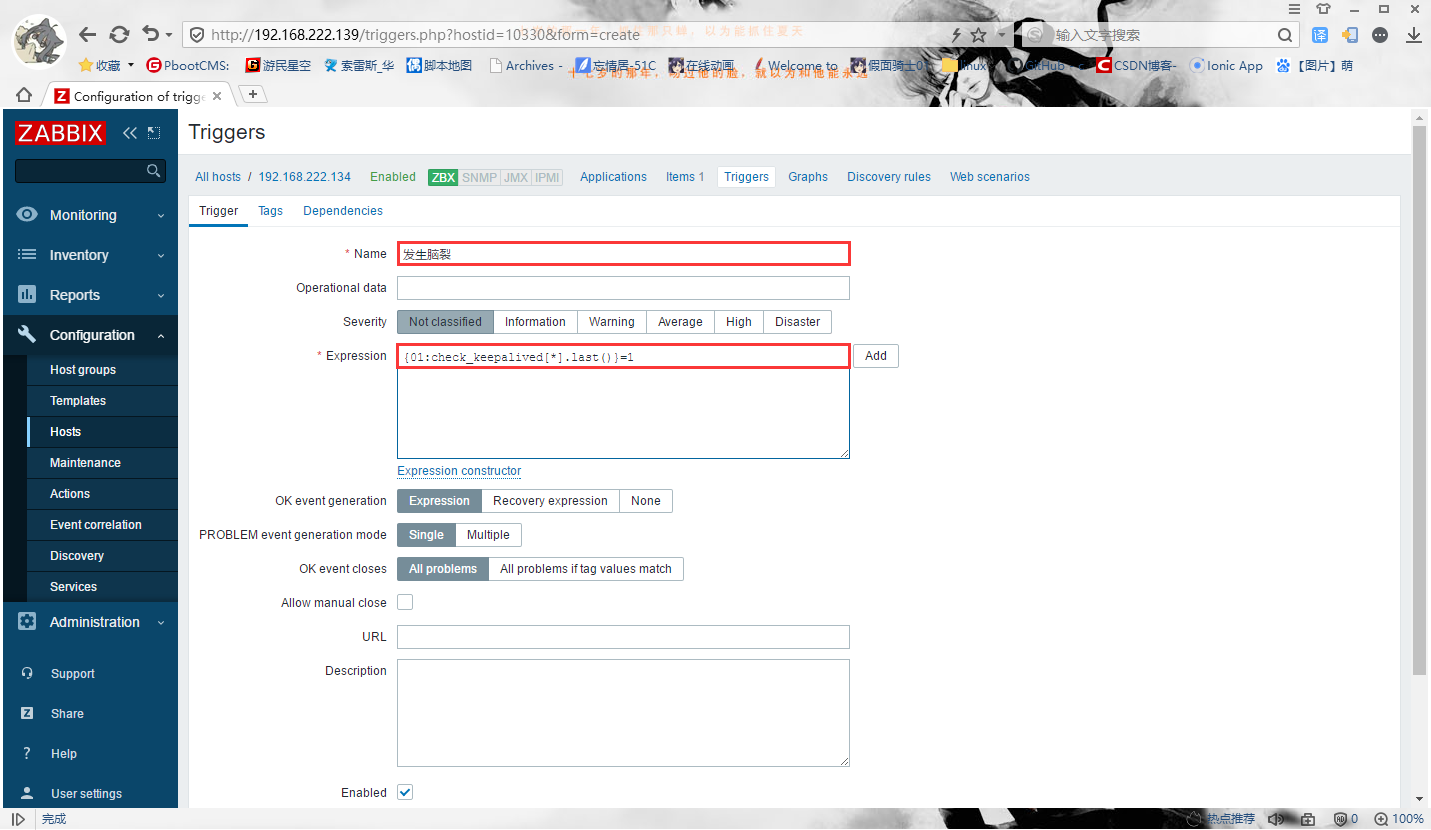The height and width of the screenshot is (830, 1431).
Task: Open host 192.168.222.134 link
Action: 305,177
